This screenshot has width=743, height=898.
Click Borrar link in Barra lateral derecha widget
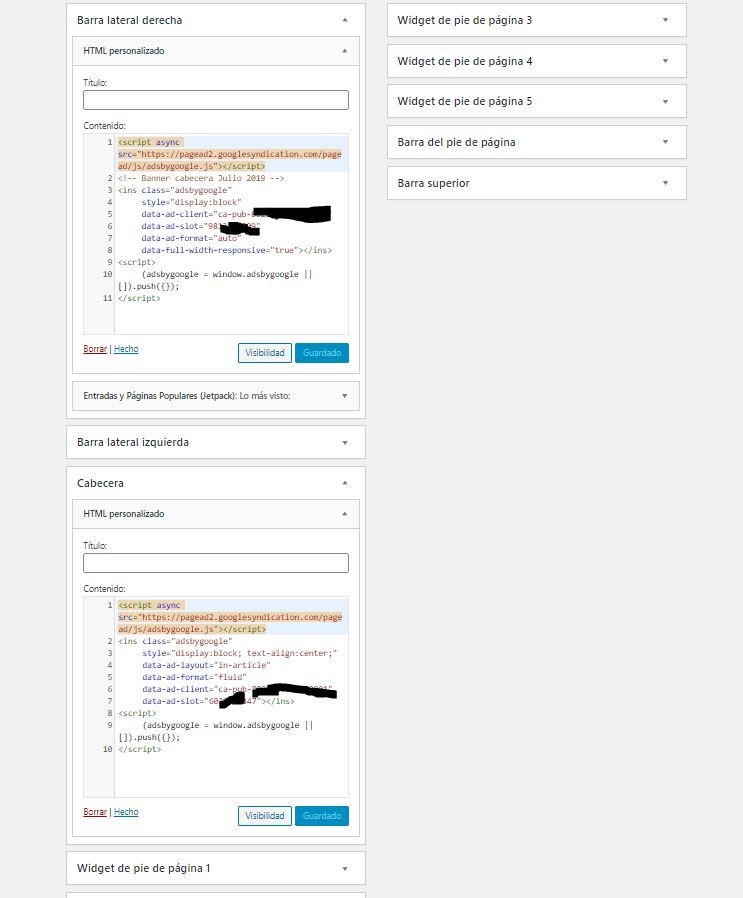click(95, 349)
